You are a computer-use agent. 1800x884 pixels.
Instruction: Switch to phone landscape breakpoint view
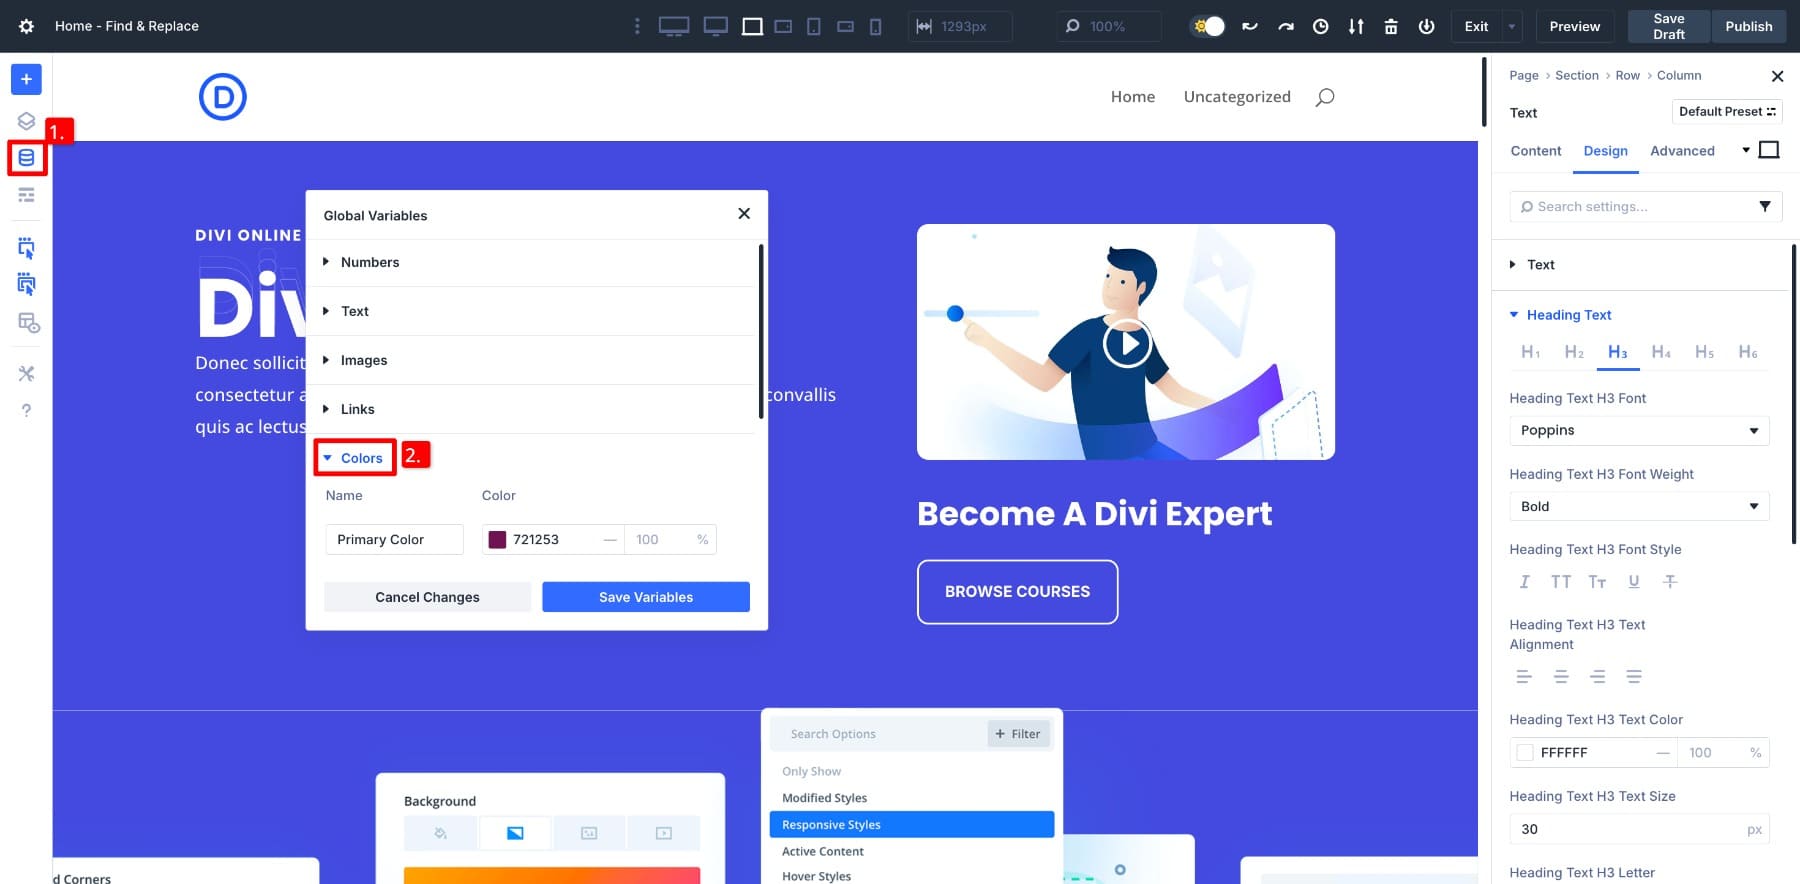[x=846, y=26]
